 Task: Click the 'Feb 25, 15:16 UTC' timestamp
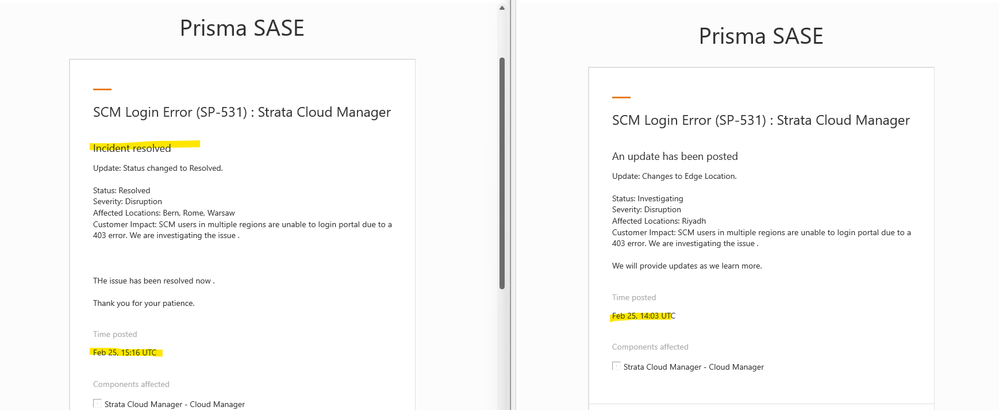pos(124,352)
